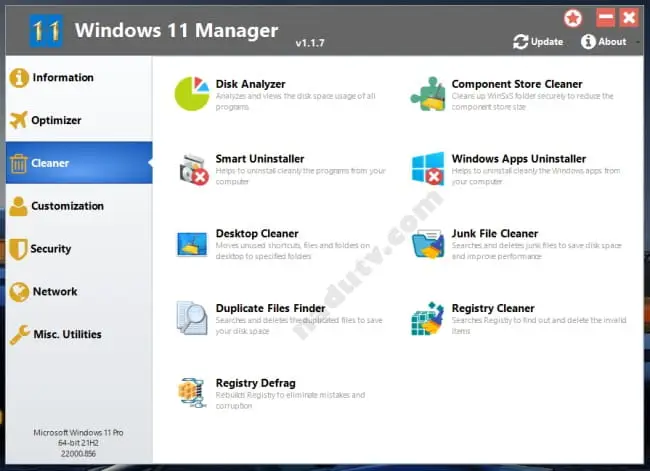Viewport: 650px width, 471px height.
Task: Close the Windows 11 Manager window
Action: (x=629, y=18)
